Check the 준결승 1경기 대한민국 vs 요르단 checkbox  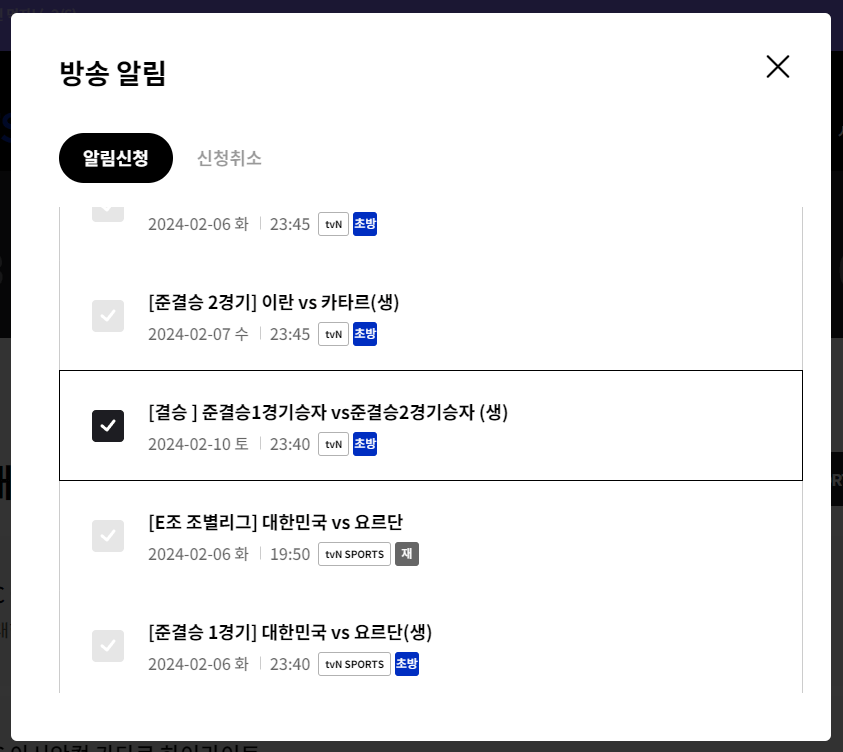click(108, 645)
